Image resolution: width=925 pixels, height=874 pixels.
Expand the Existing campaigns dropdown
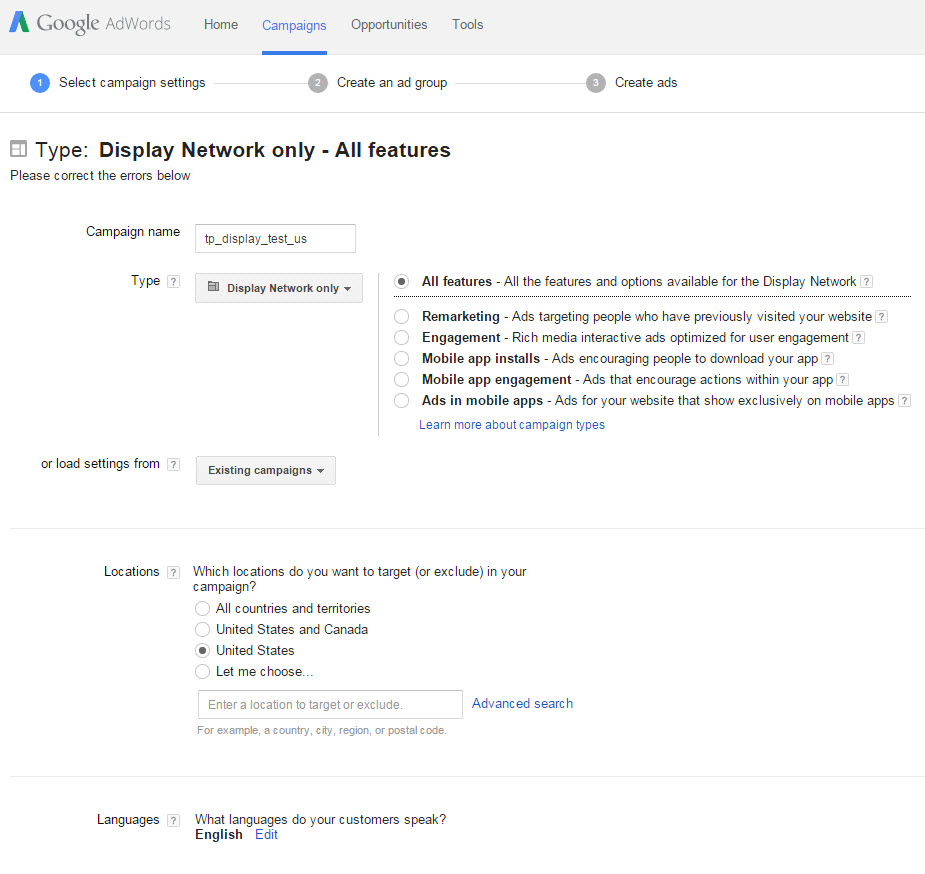(266, 470)
